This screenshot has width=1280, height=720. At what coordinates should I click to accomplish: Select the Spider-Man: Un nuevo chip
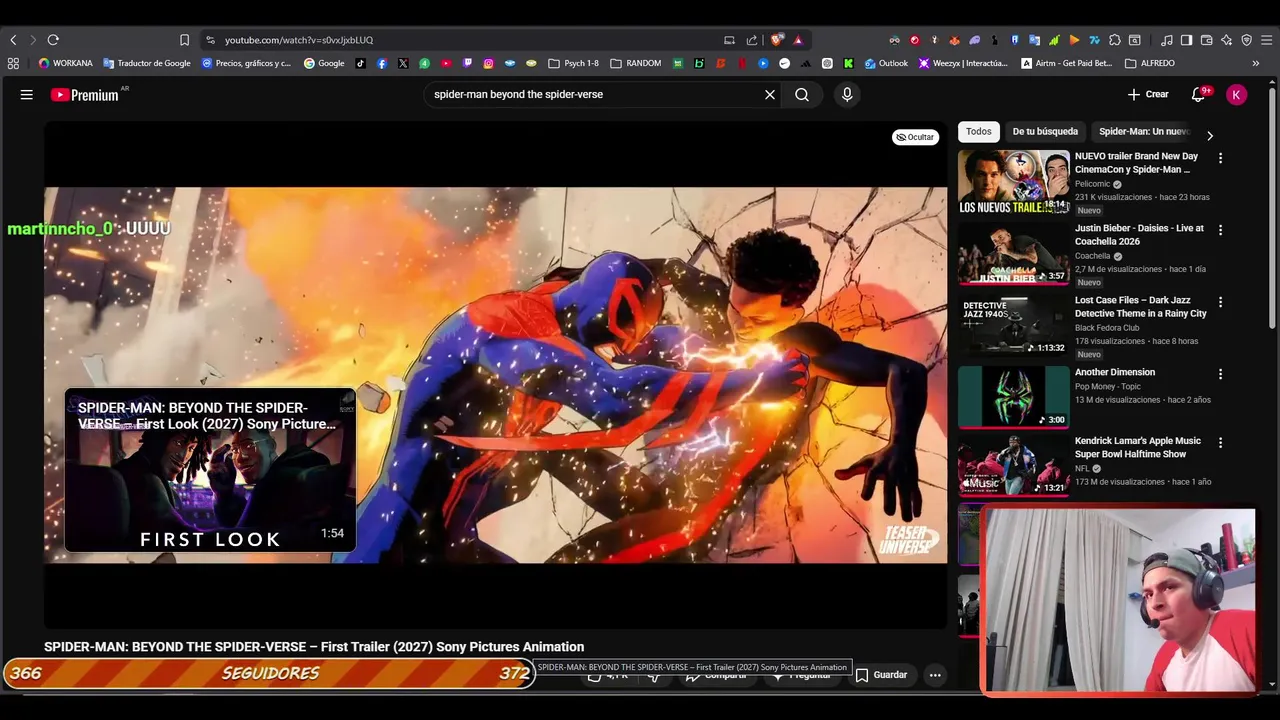click(x=1144, y=131)
